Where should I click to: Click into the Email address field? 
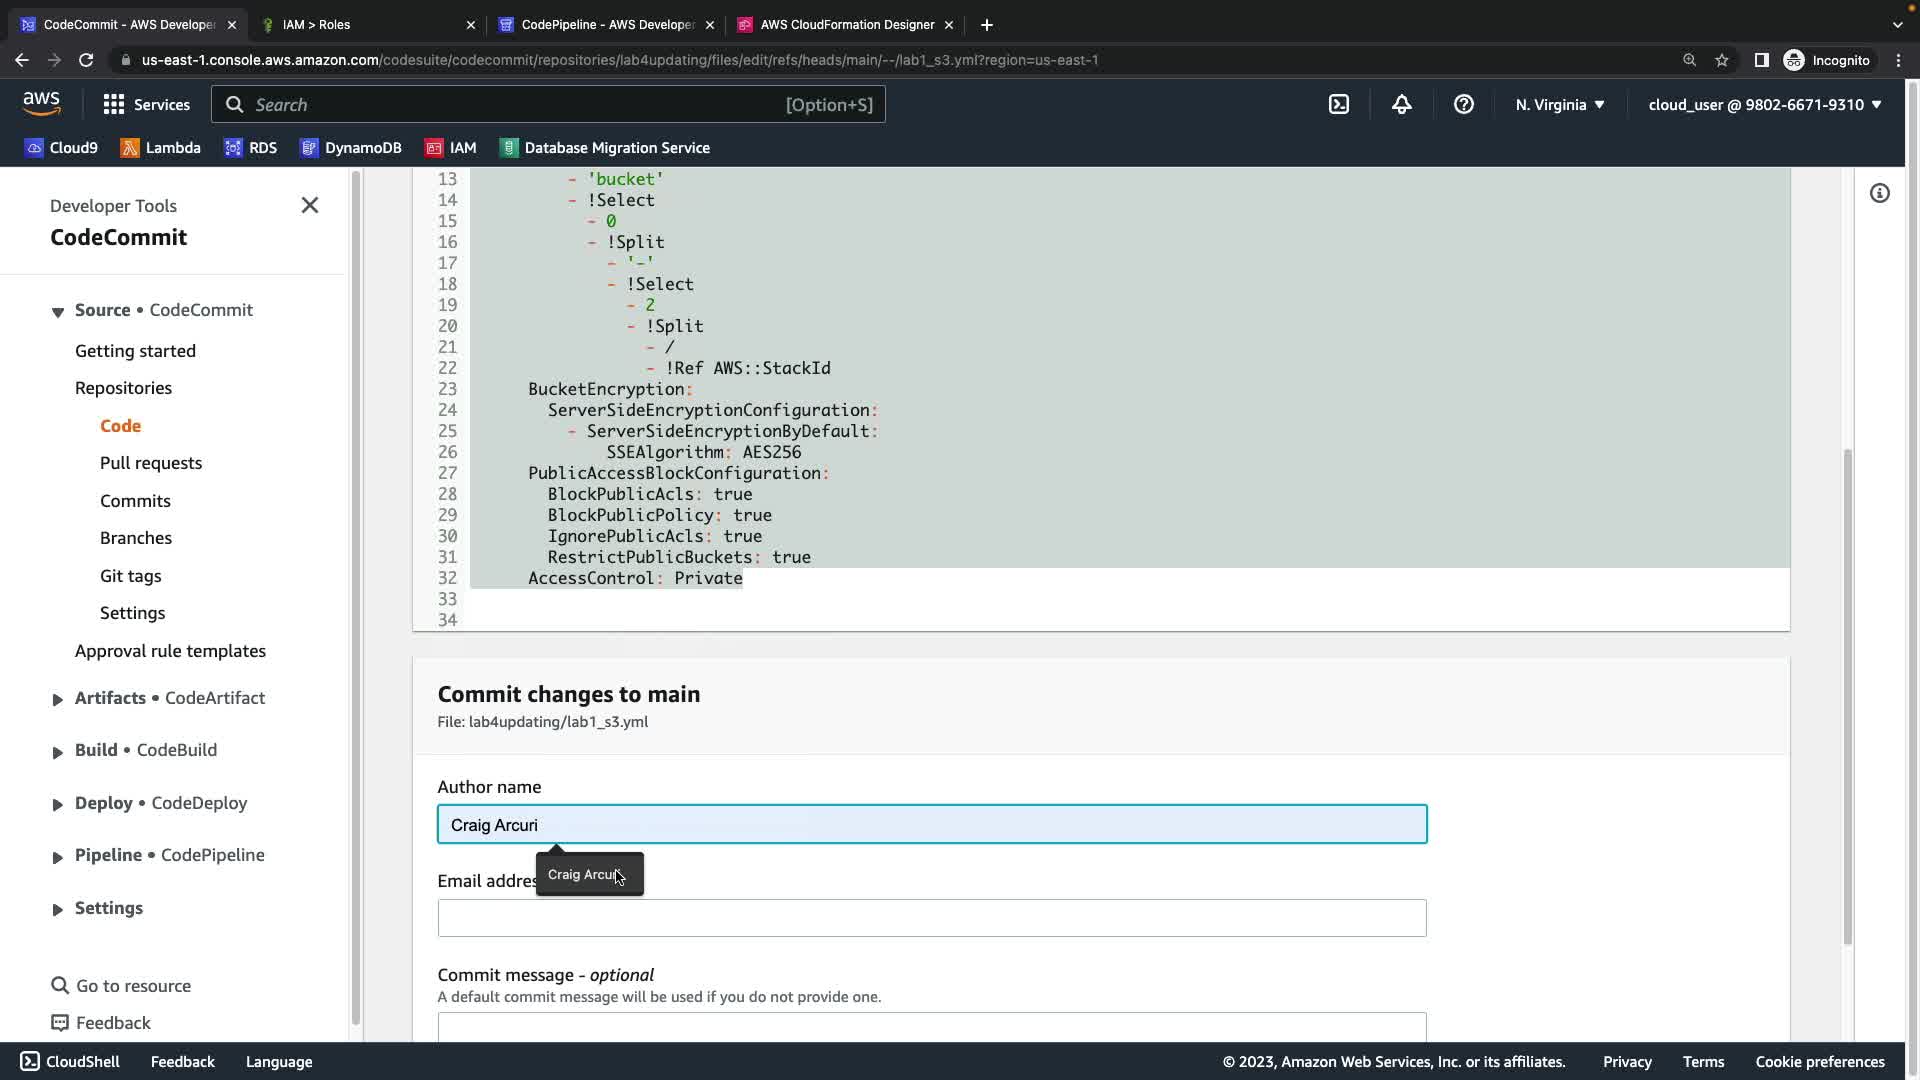coord(931,918)
